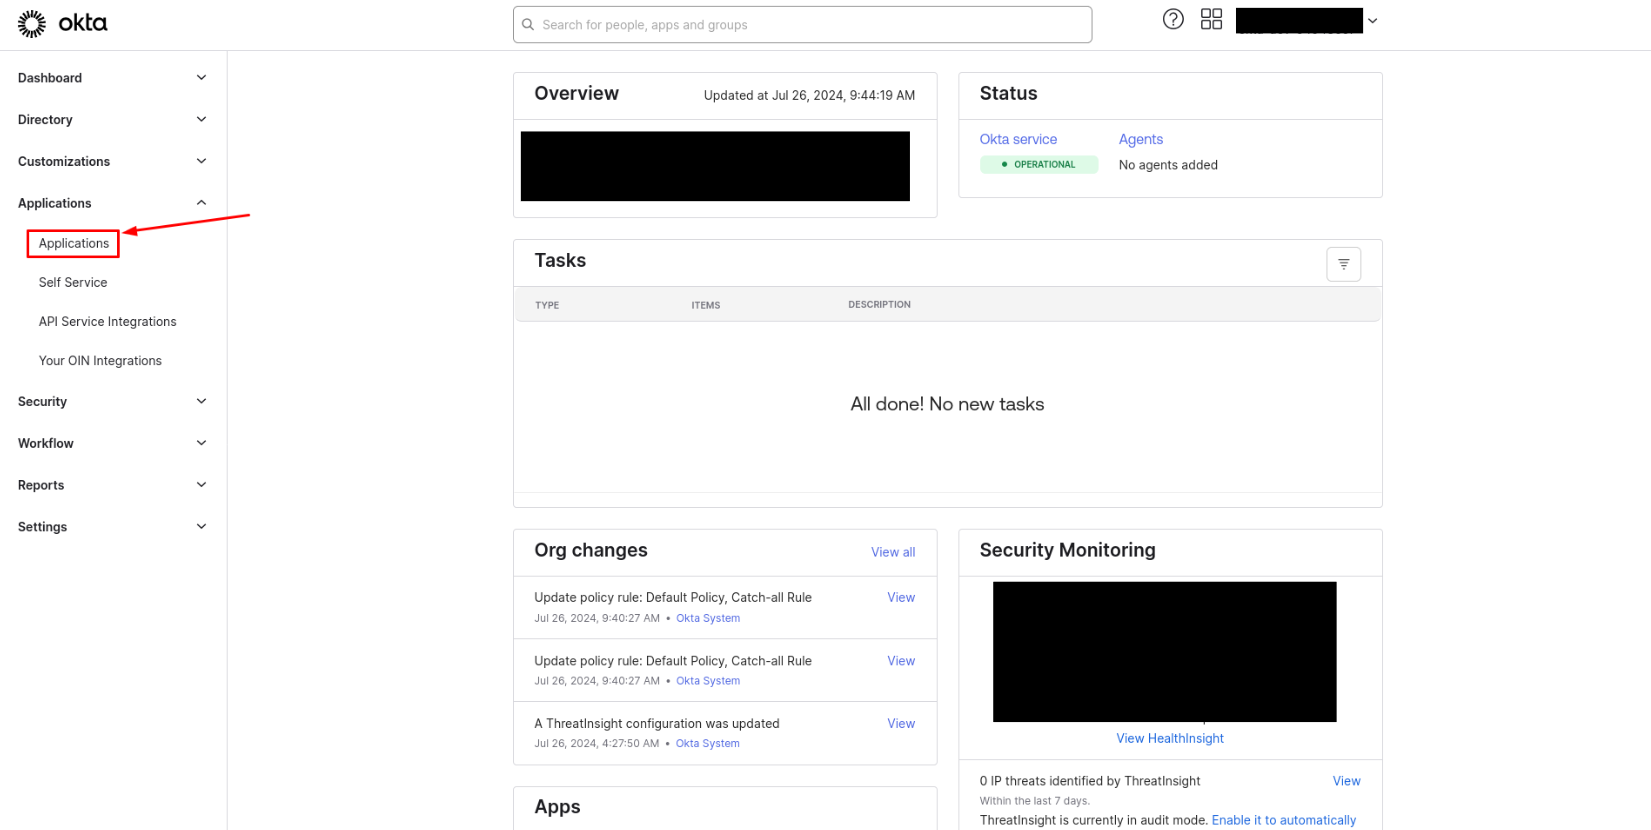Open the apps grid icon
This screenshot has width=1651, height=830.
click(x=1211, y=19)
